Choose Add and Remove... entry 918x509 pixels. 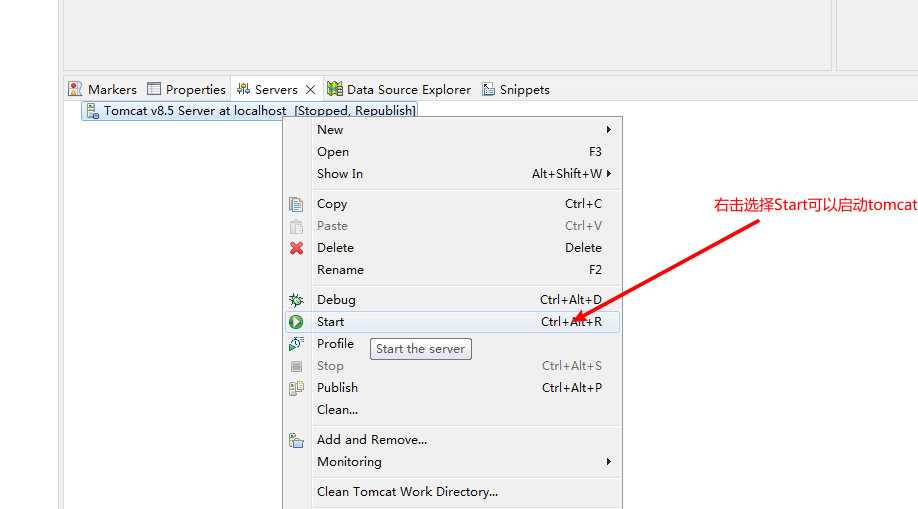(x=452, y=439)
